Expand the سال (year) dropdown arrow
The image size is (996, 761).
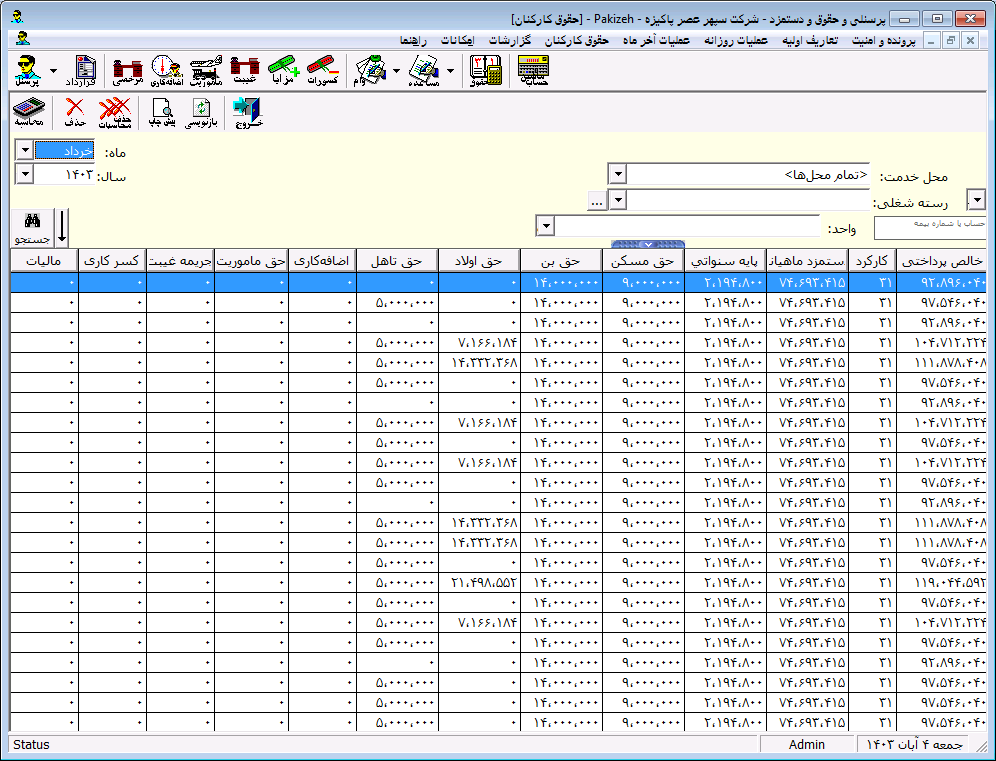[24, 174]
